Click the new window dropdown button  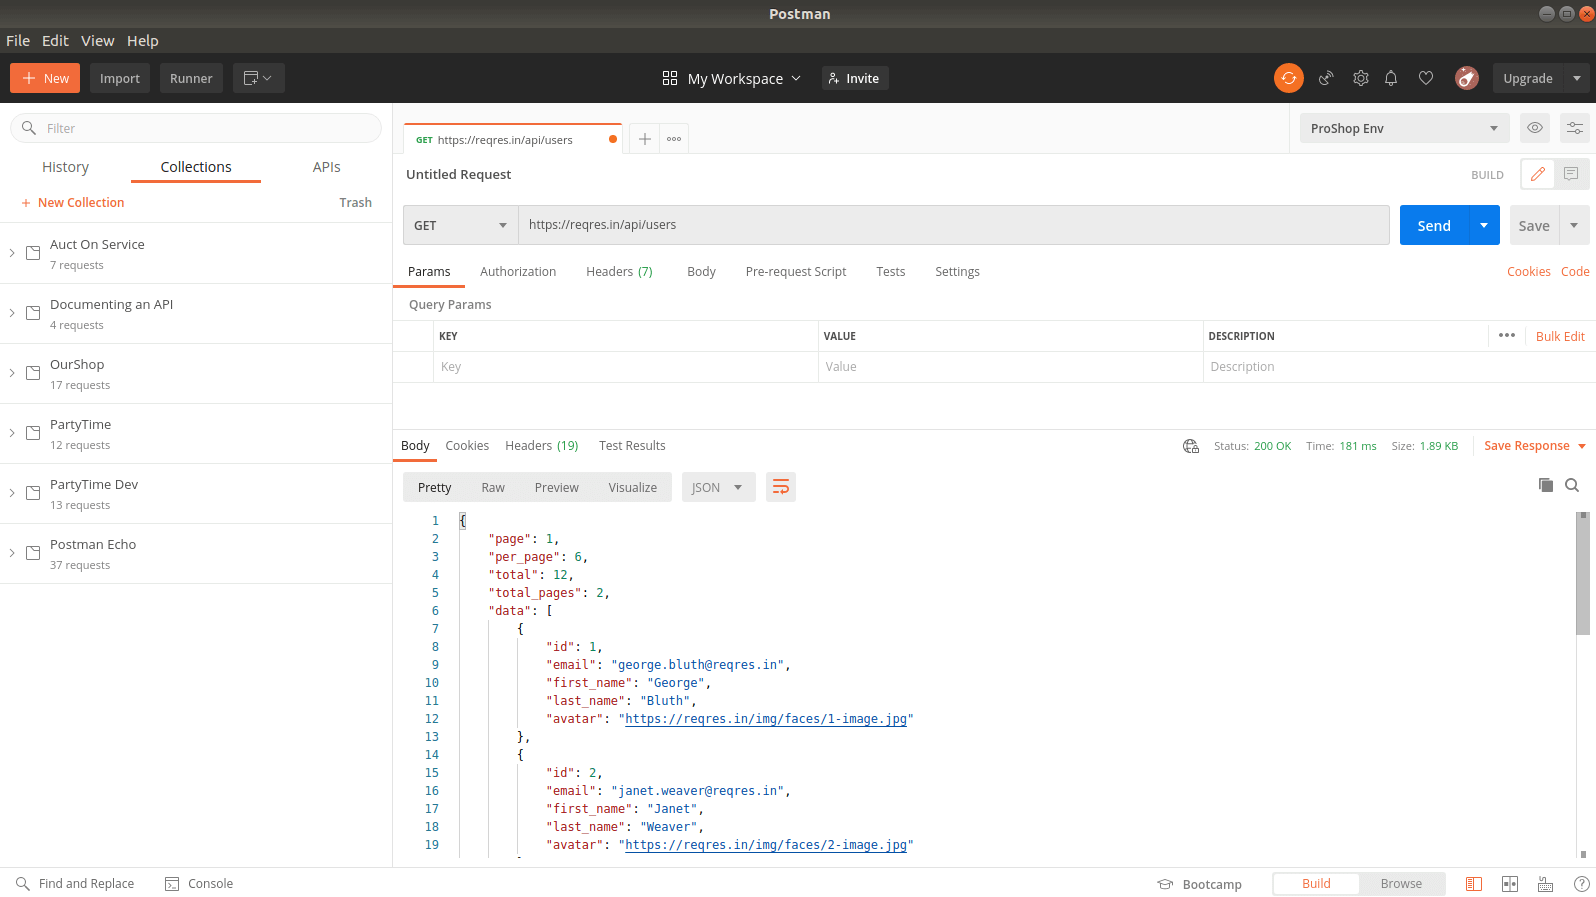258,78
